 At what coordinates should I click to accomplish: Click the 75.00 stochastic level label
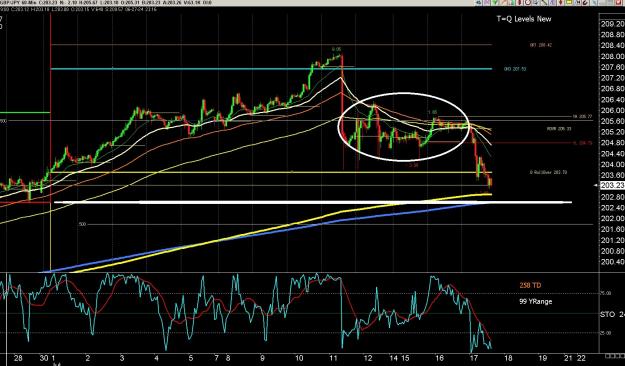tap(605, 293)
